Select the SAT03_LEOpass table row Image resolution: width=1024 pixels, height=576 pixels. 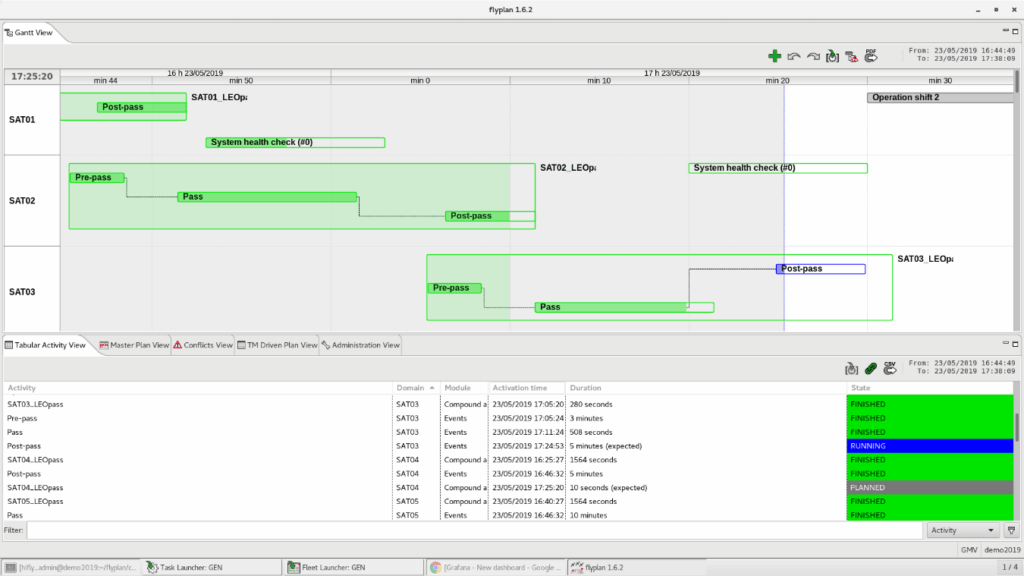508,404
